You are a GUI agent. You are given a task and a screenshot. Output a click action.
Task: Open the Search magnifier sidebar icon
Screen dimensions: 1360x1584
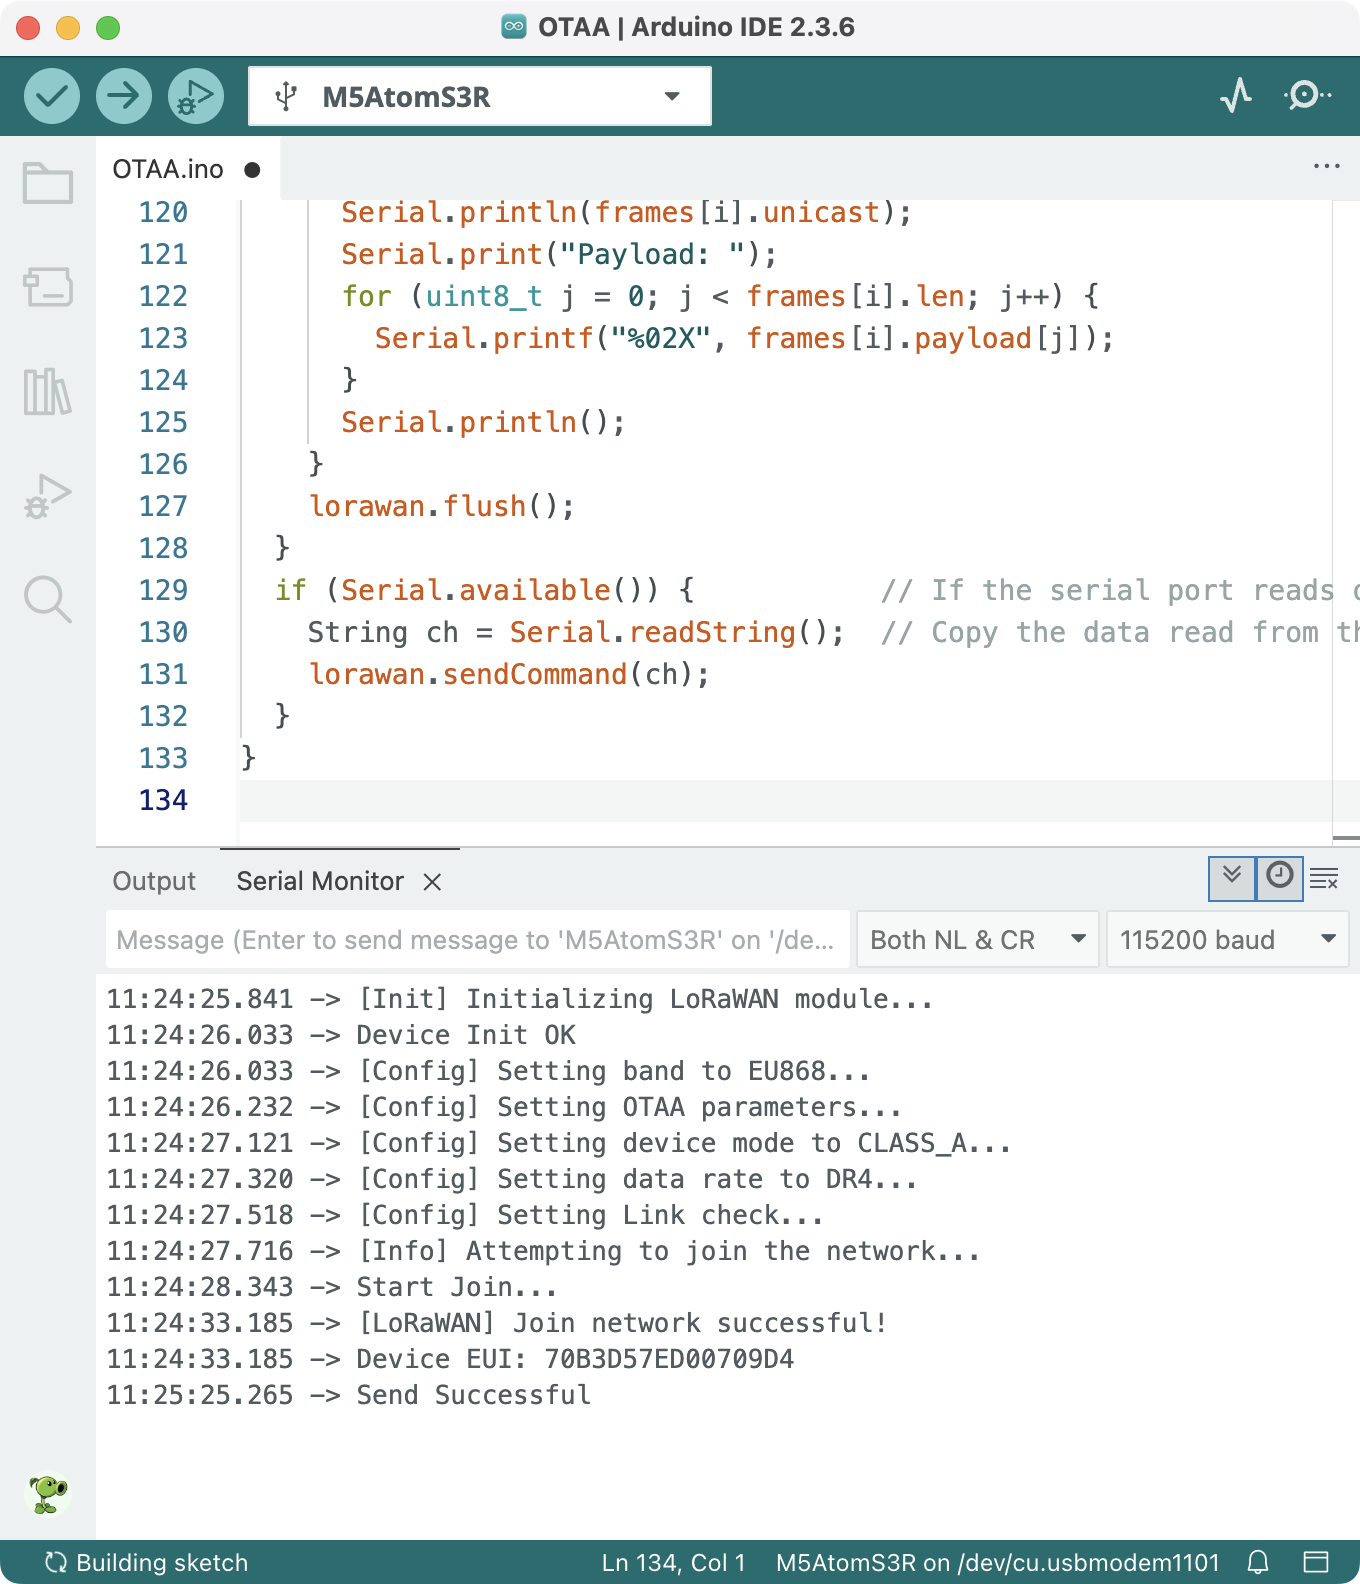pos(48,600)
